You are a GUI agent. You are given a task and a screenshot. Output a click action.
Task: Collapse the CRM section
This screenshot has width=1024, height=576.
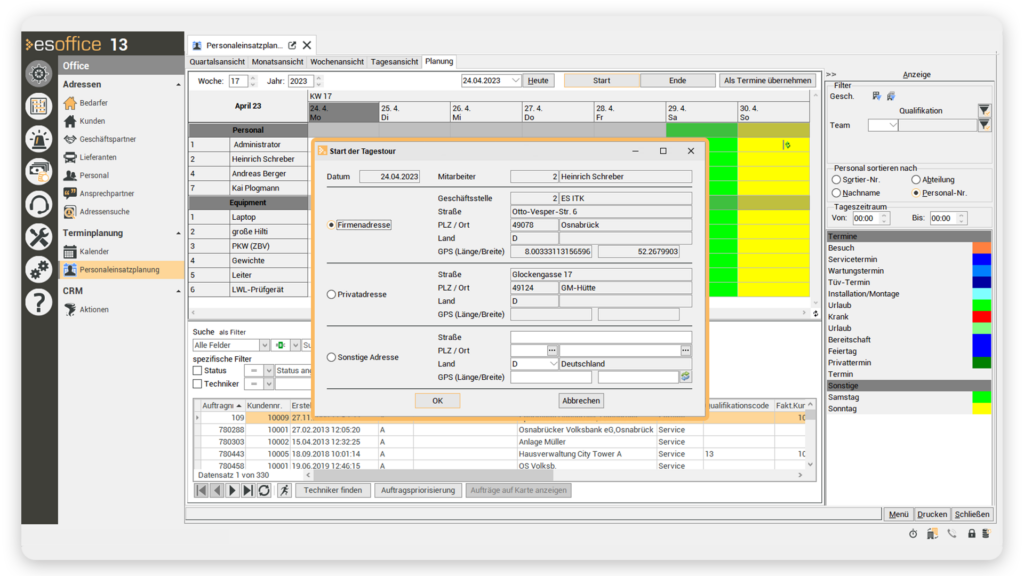click(x=178, y=291)
